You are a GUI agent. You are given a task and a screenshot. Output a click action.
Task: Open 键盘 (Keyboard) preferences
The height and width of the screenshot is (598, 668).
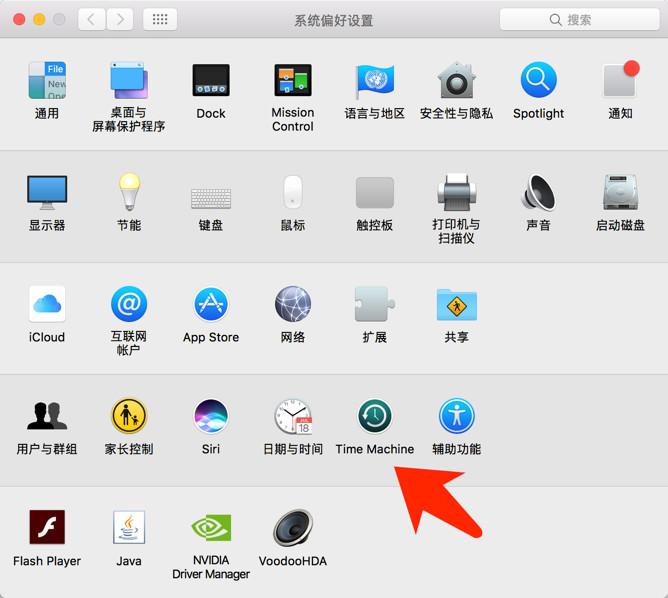pyautogui.click(x=211, y=198)
